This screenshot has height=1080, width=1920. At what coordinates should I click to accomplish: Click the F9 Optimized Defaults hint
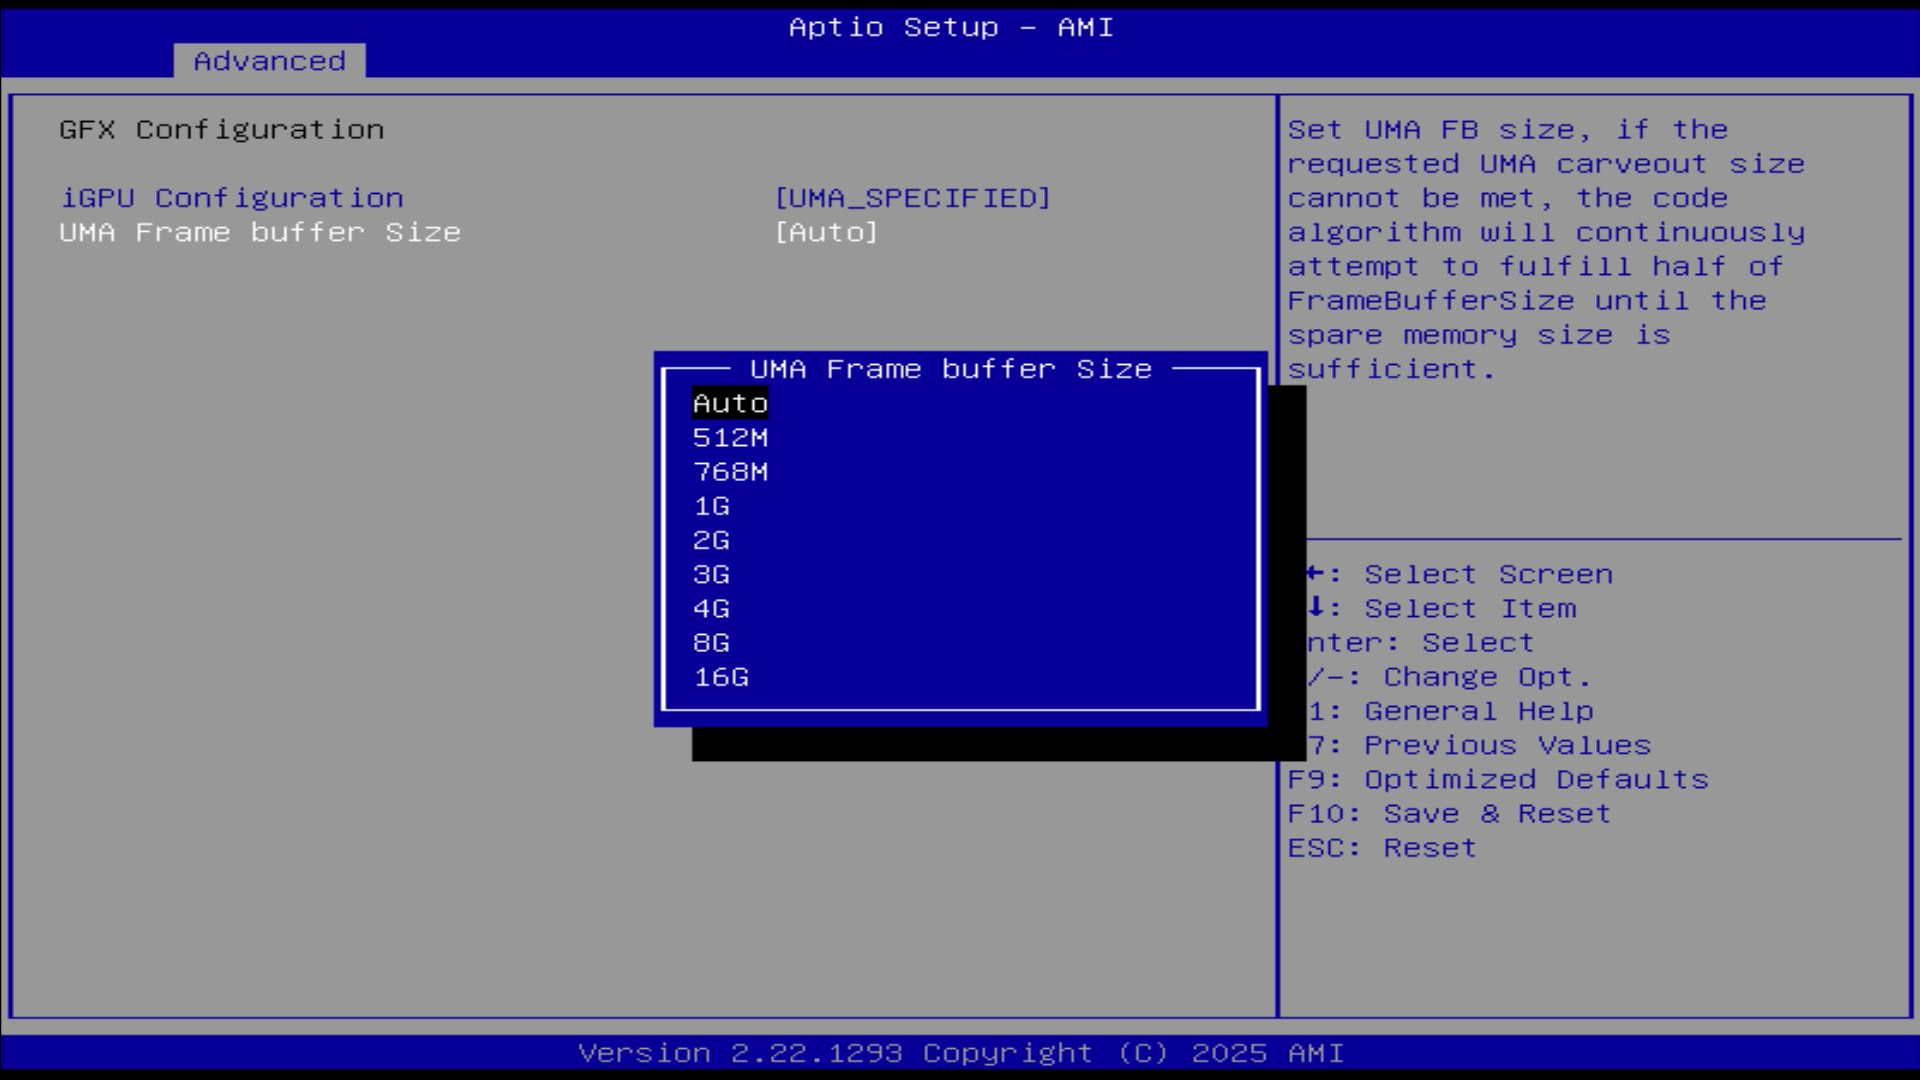pyautogui.click(x=1497, y=780)
